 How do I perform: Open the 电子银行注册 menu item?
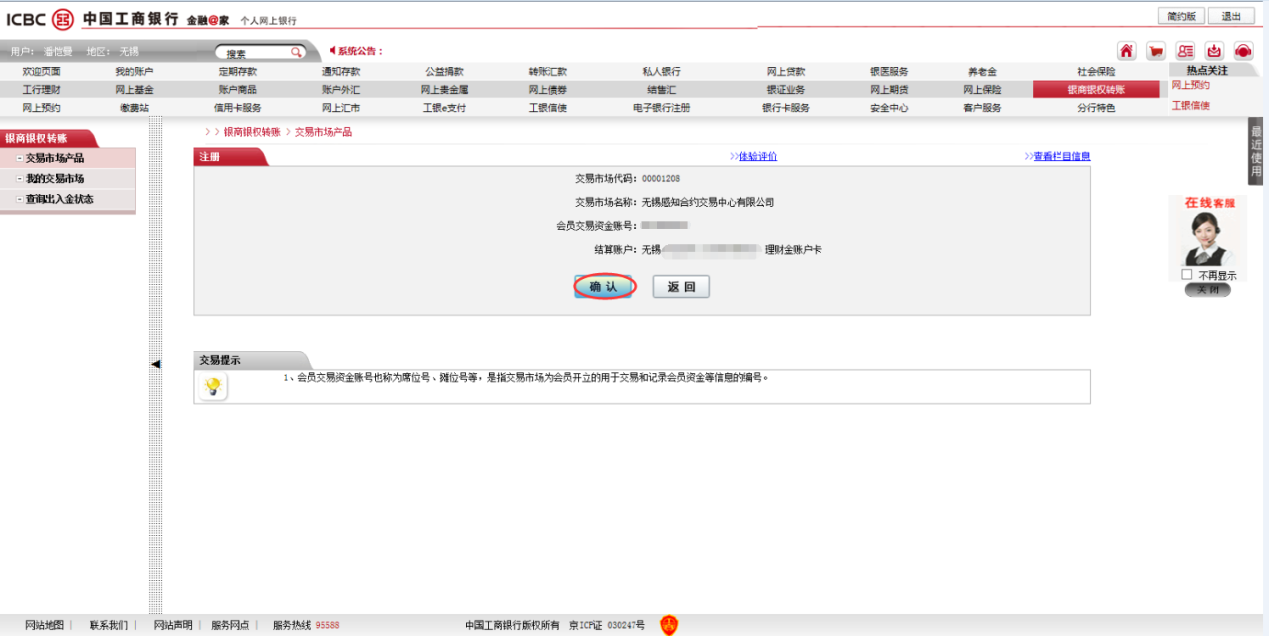pyautogui.click(x=662, y=108)
